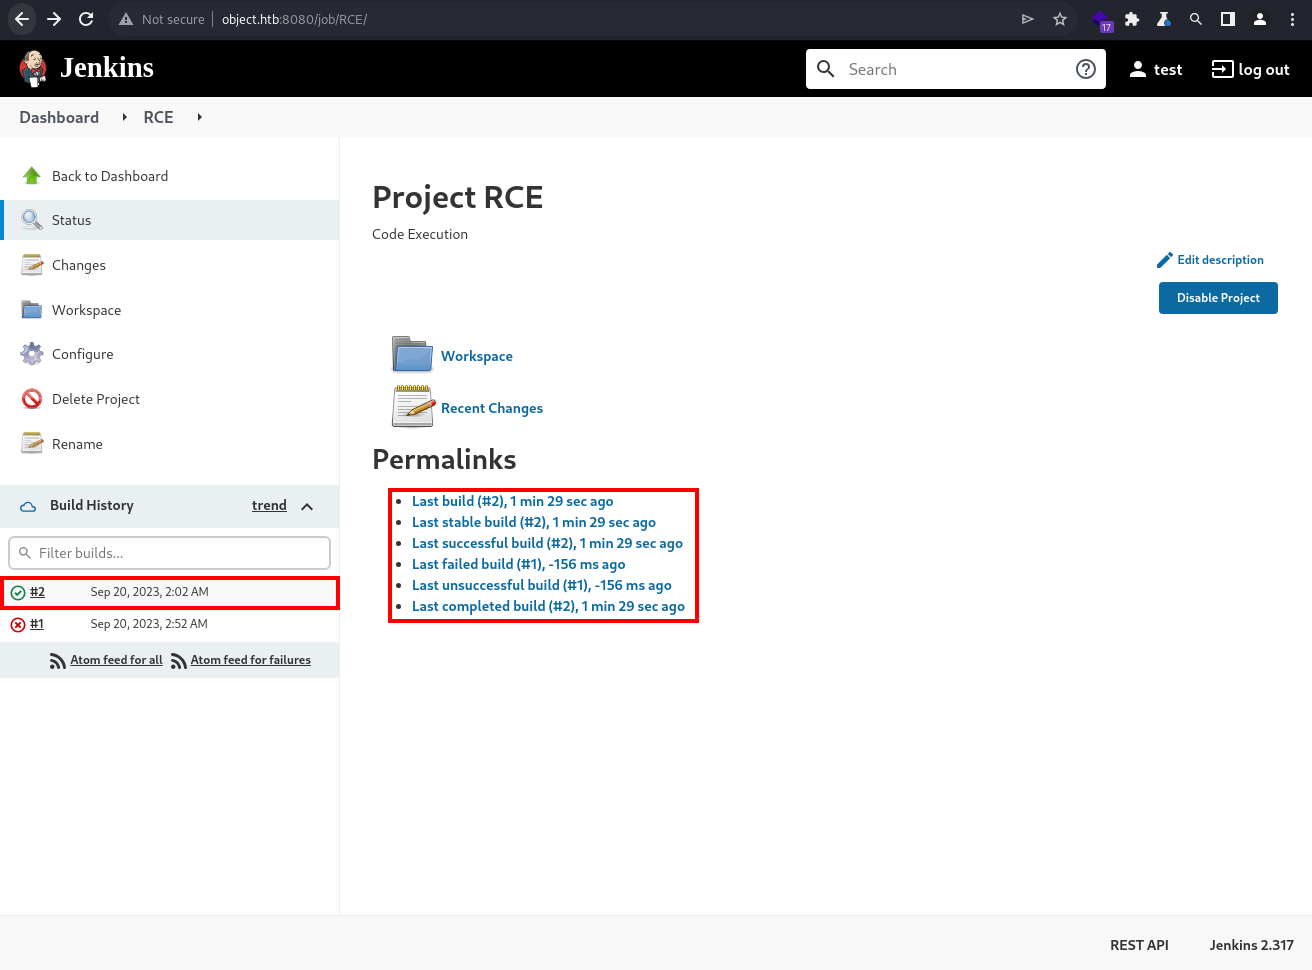This screenshot has width=1312, height=970.
Task: Bookmark page using the star icon
Action: coord(1060,19)
